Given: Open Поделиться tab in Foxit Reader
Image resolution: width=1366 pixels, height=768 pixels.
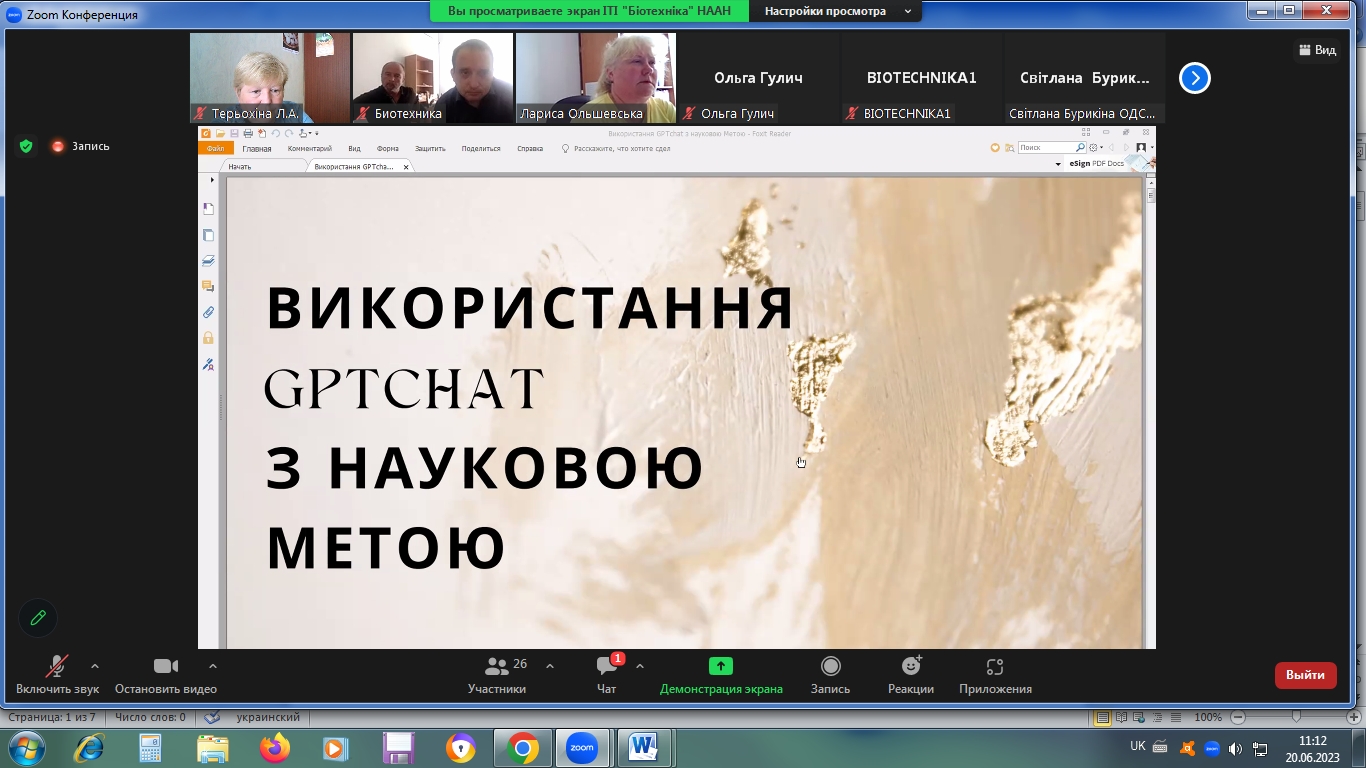Looking at the screenshot, I should (x=481, y=148).
